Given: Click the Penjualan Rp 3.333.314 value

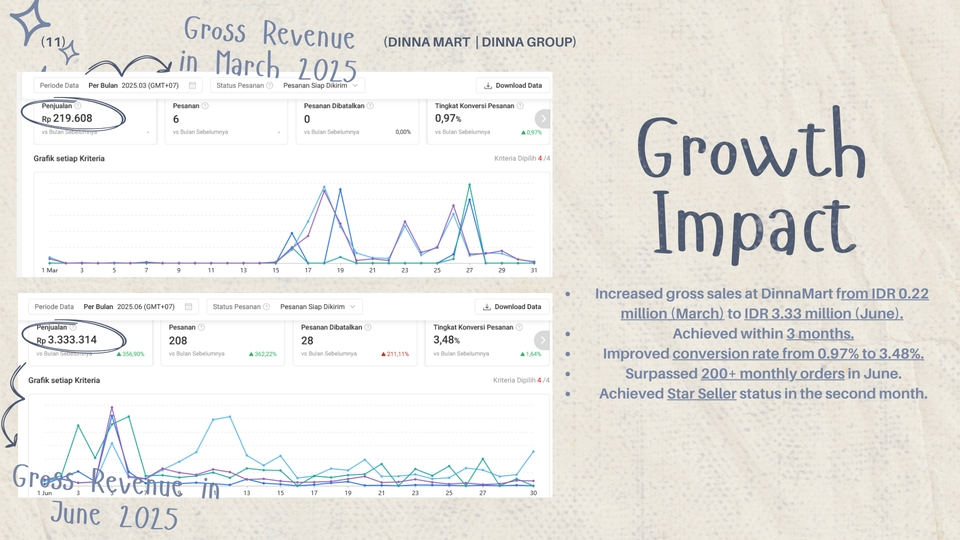Looking at the screenshot, I should [x=72, y=340].
